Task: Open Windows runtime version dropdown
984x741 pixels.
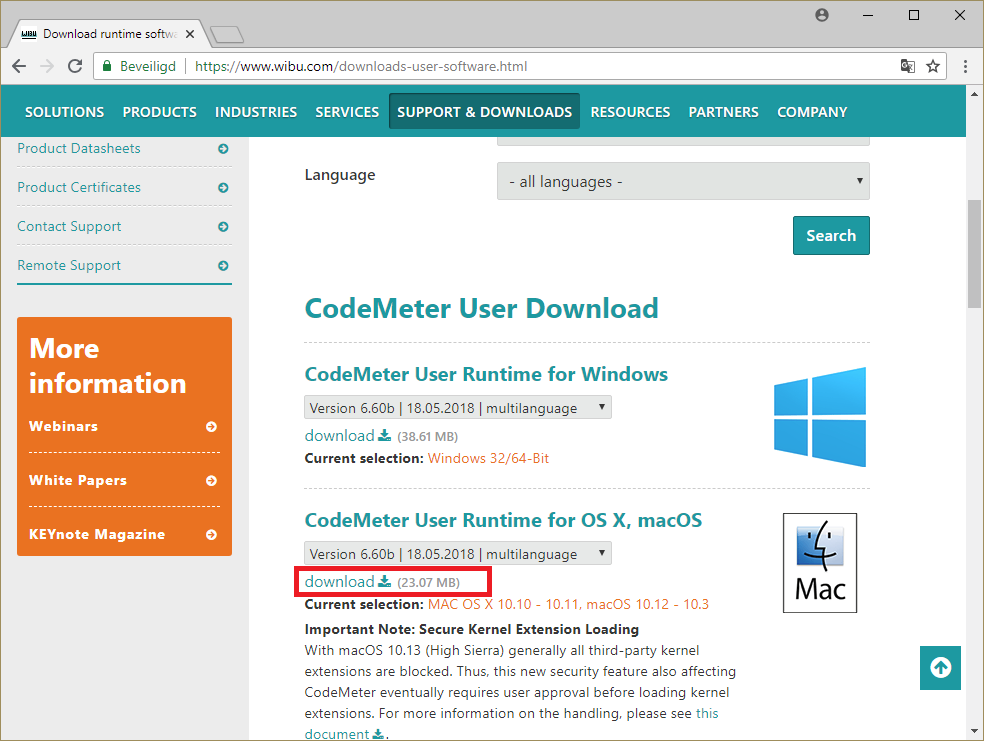Action: pos(457,408)
